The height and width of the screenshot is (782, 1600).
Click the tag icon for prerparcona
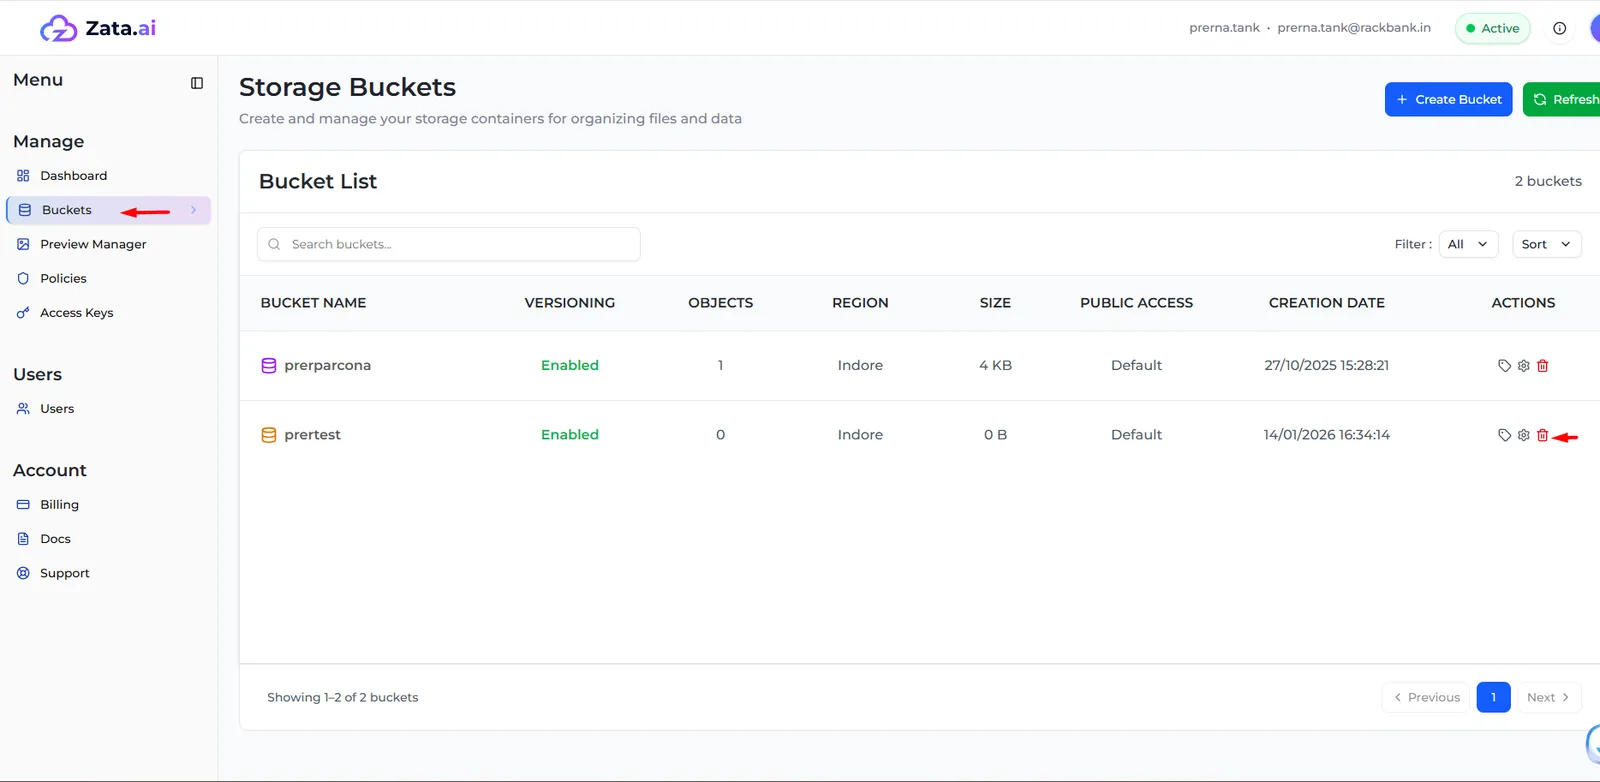coord(1504,366)
